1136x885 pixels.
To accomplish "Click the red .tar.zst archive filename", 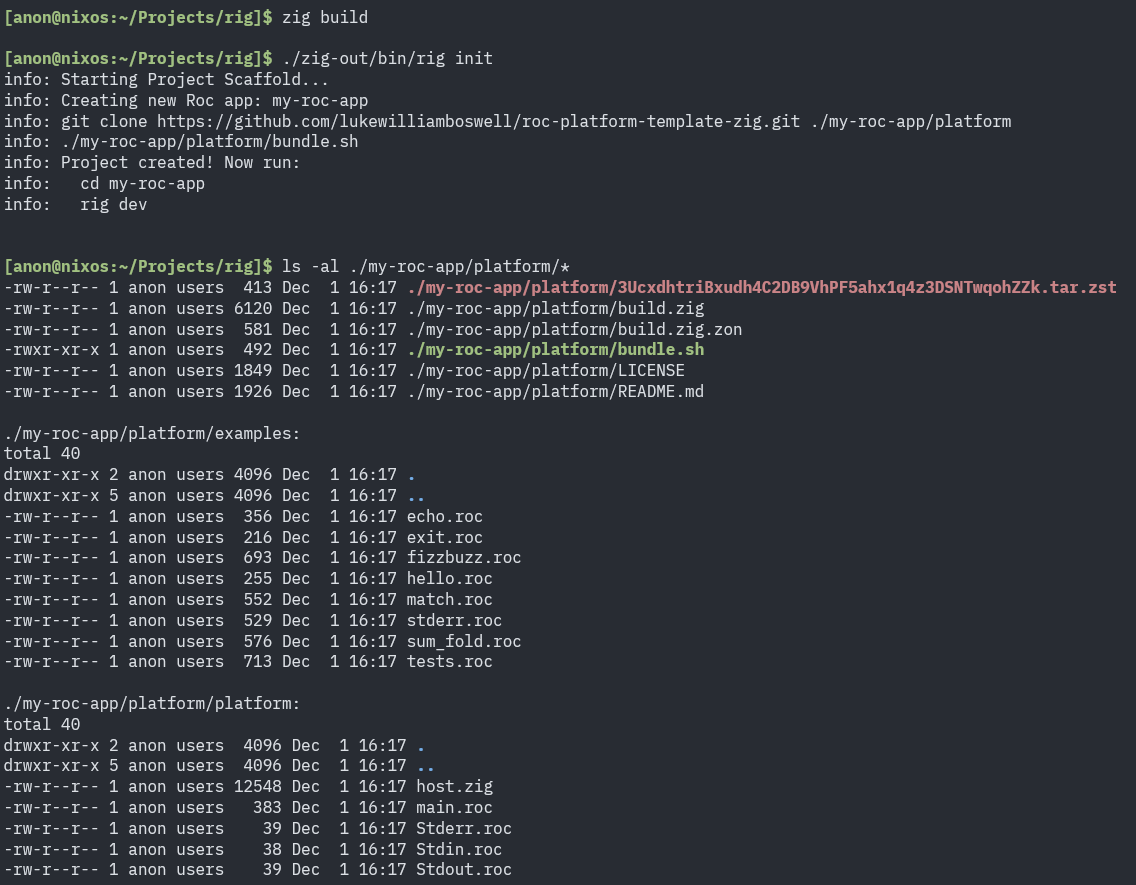I will tap(761, 288).
